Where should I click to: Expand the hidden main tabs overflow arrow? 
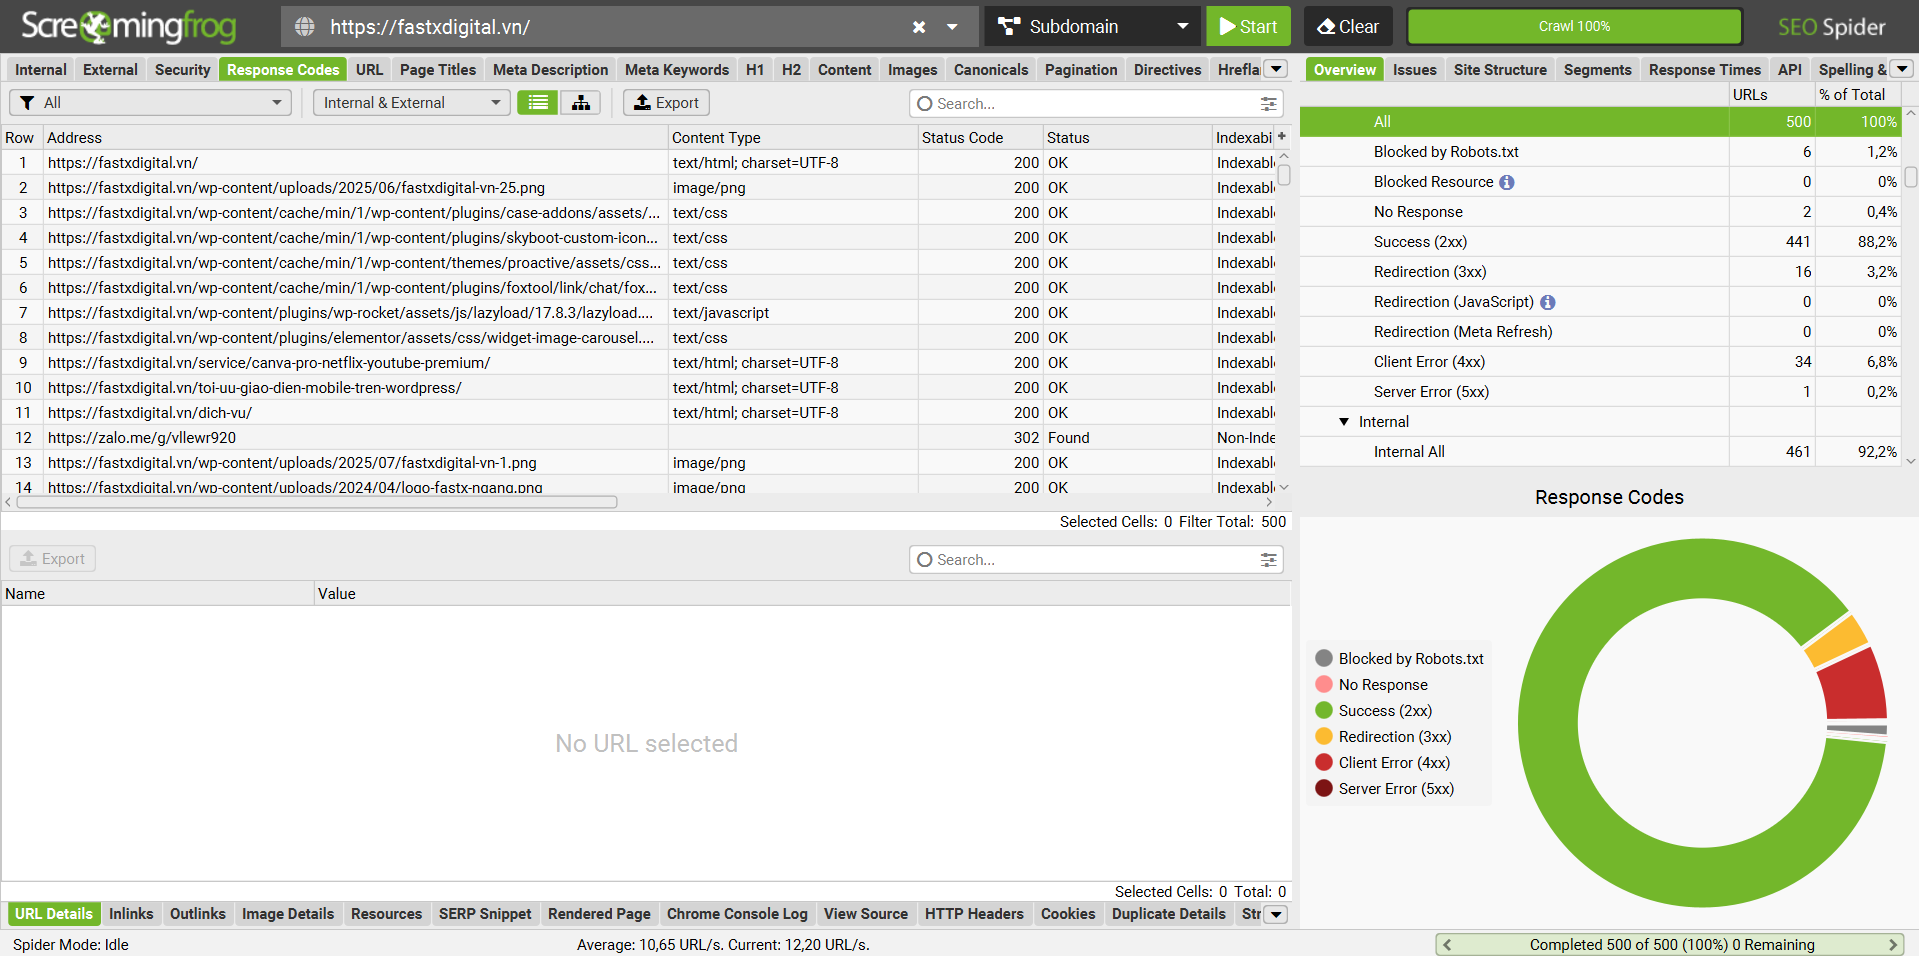(1276, 69)
